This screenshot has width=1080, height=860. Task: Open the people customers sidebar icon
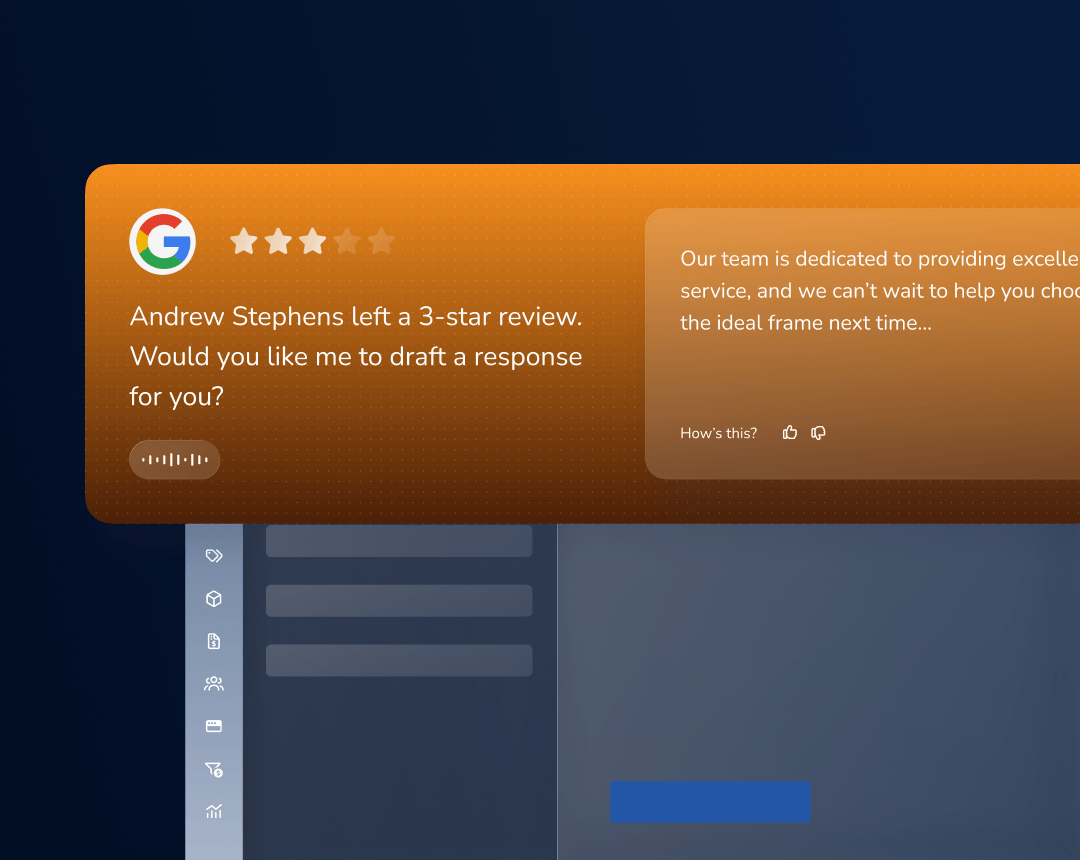pyautogui.click(x=214, y=684)
